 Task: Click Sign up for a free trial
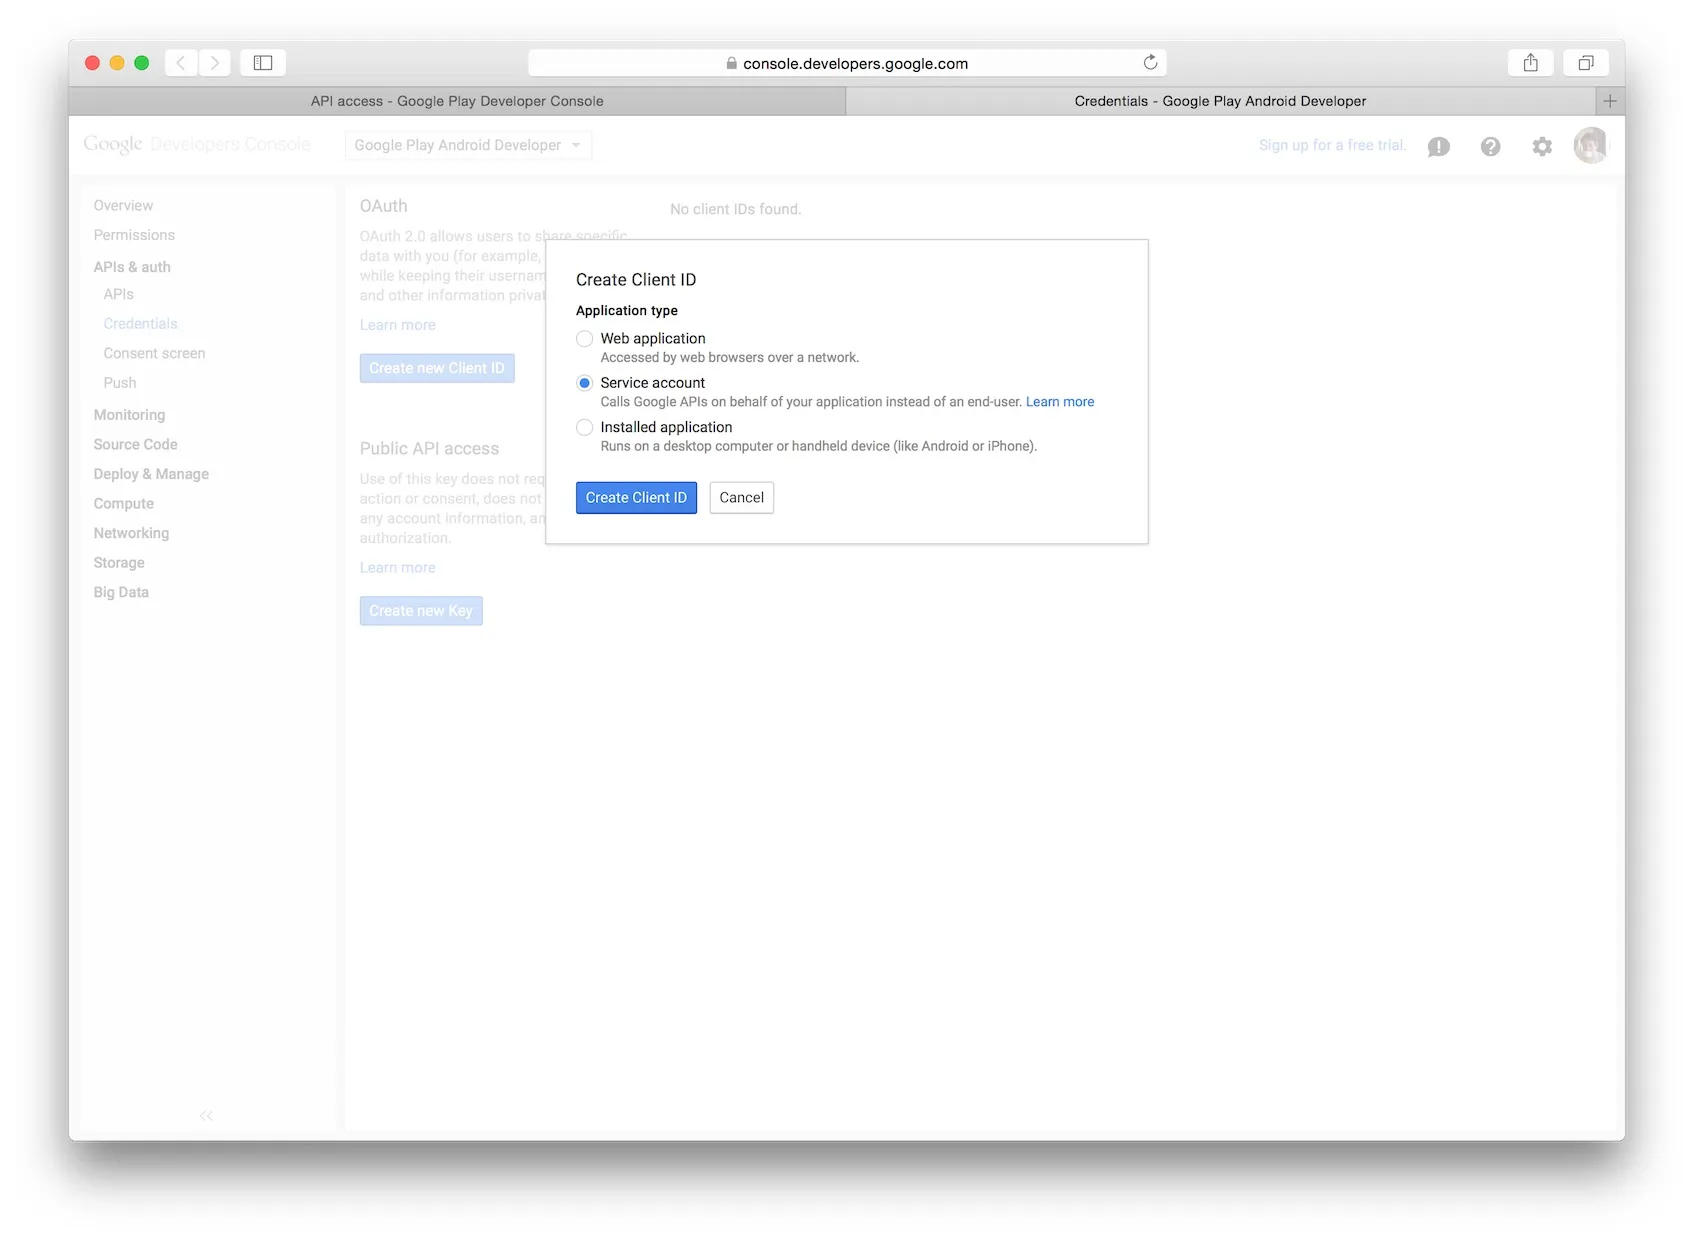1332,145
